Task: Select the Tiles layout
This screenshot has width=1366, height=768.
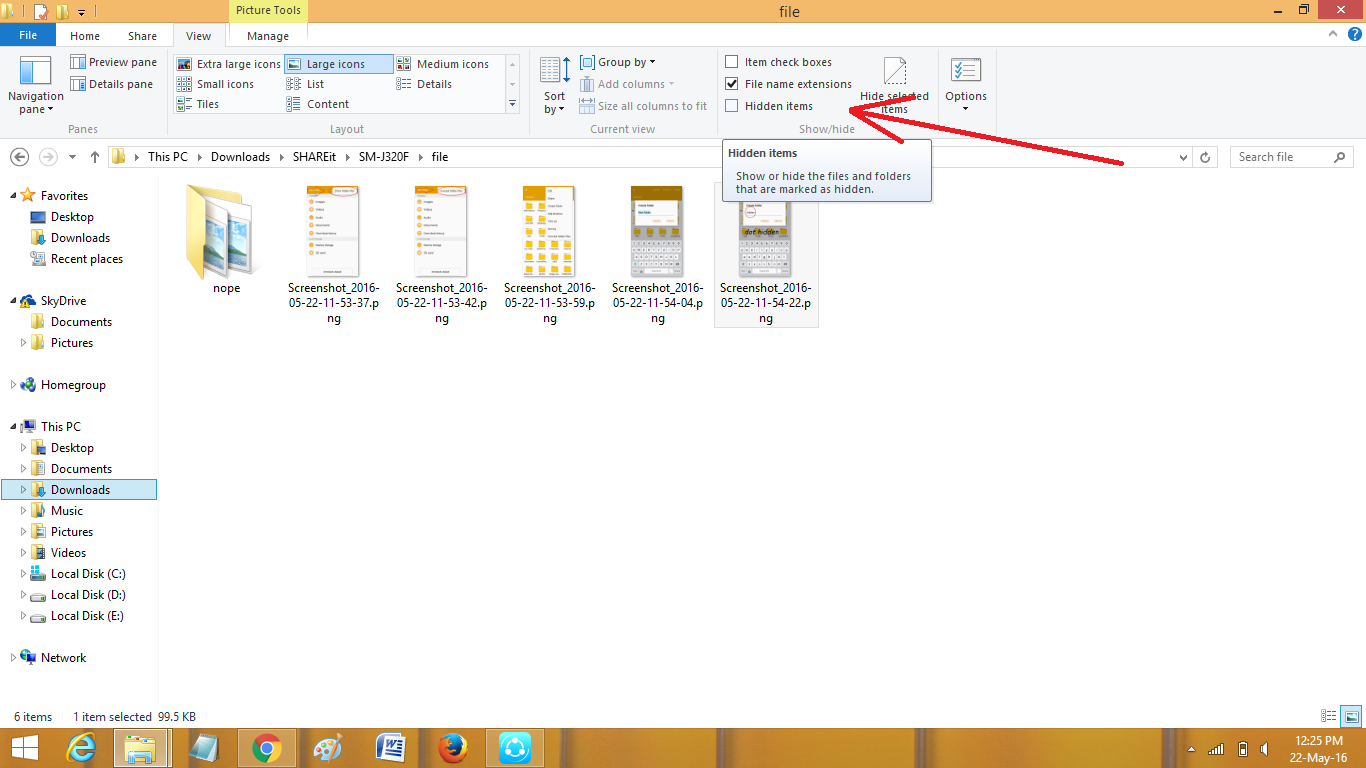Action: pyautogui.click(x=207, y=104)
